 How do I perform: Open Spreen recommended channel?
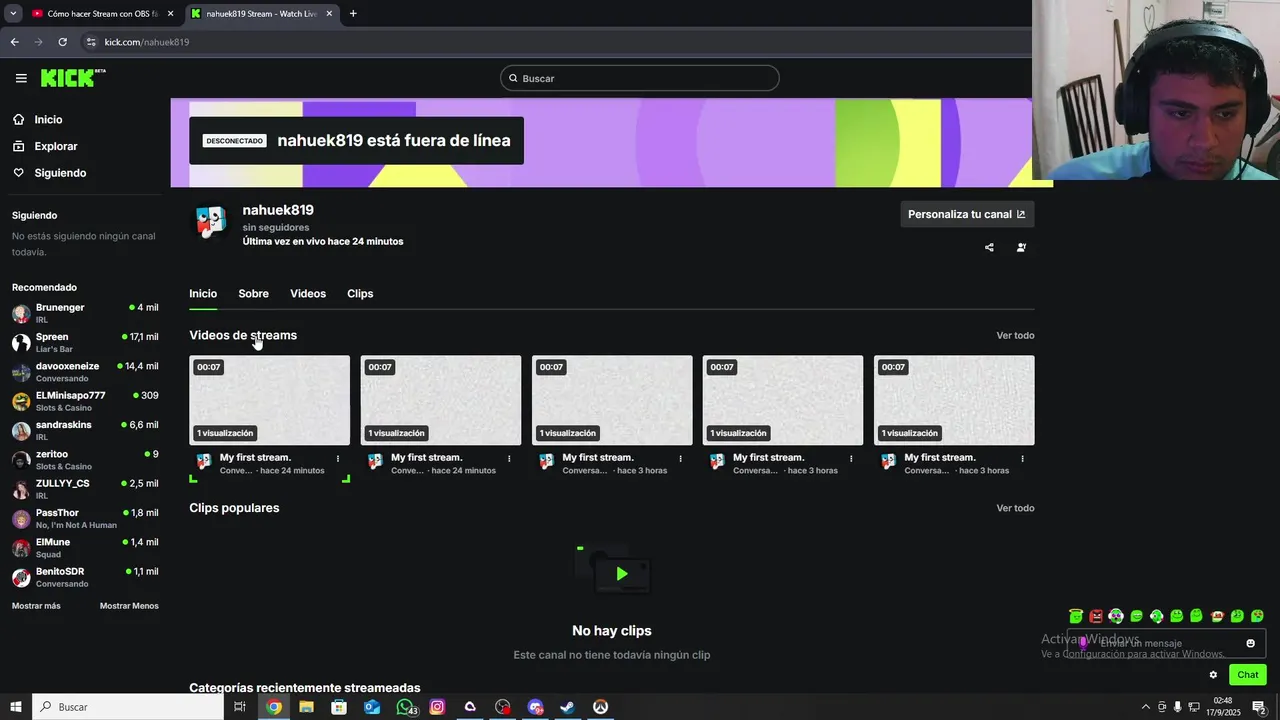pos(85,343)
